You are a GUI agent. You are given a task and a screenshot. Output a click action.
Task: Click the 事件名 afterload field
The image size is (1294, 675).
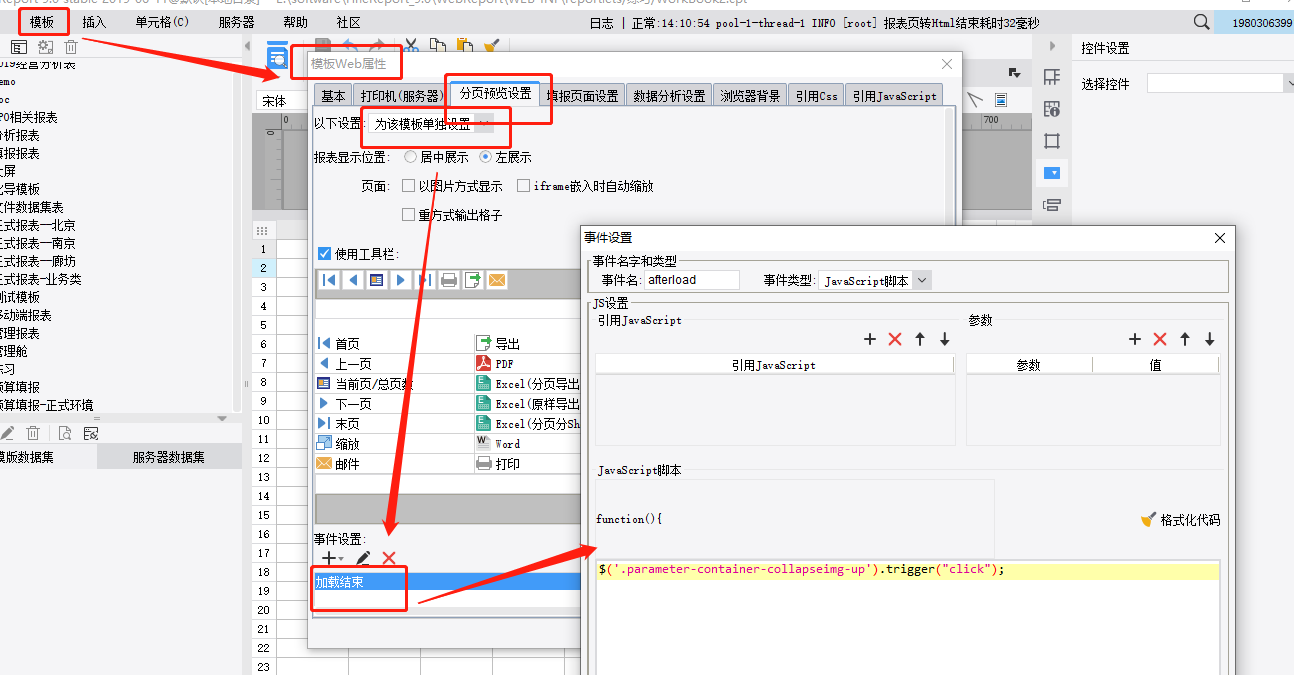click(x=691, y=280)
